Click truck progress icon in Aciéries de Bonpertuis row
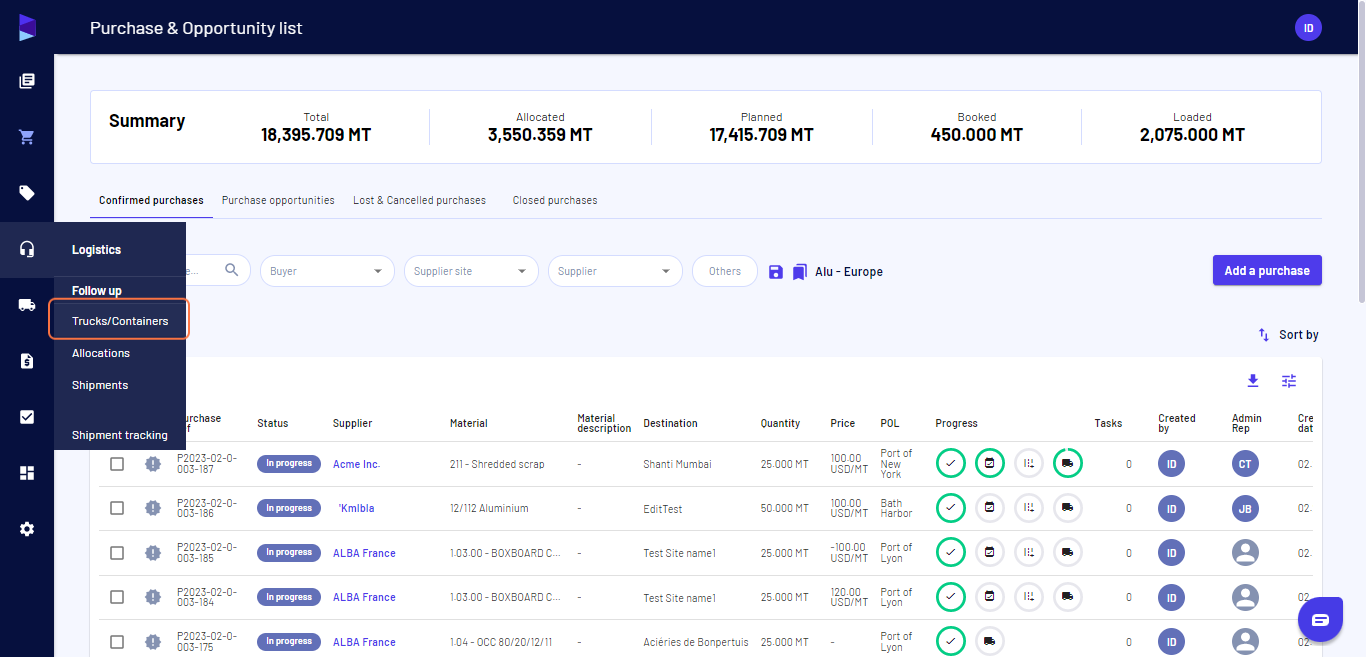Image resolution: width=1366 pixels, height=657 pixels. 990,641
